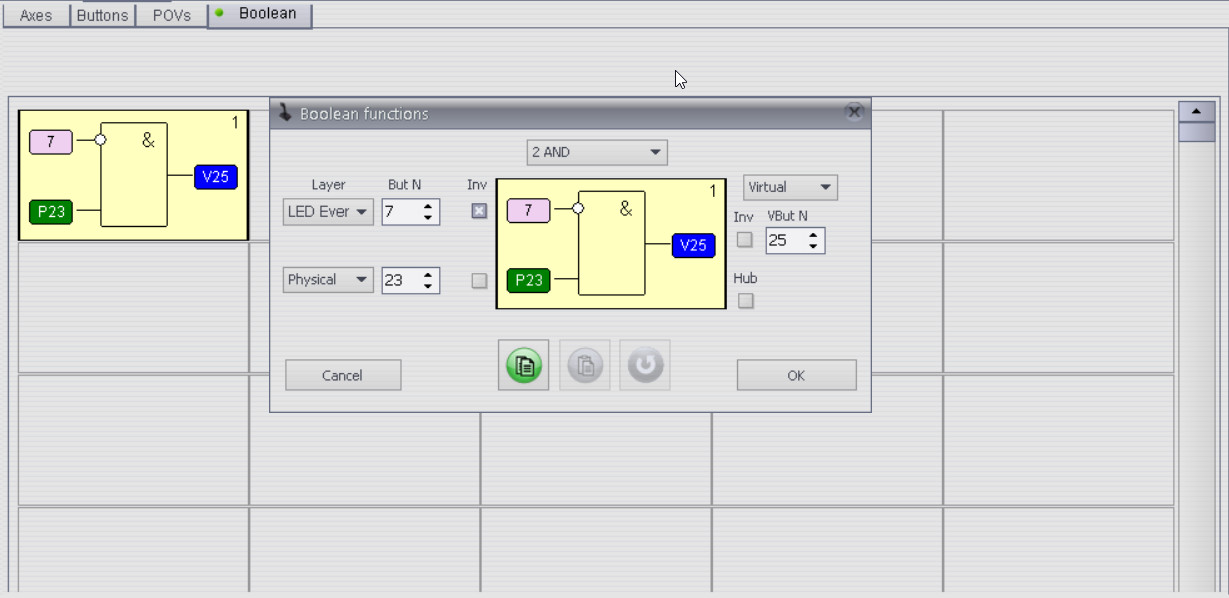
Task: Open the 2 AND function dropdown
Action: pyautogui.click(x=597, y=153)
